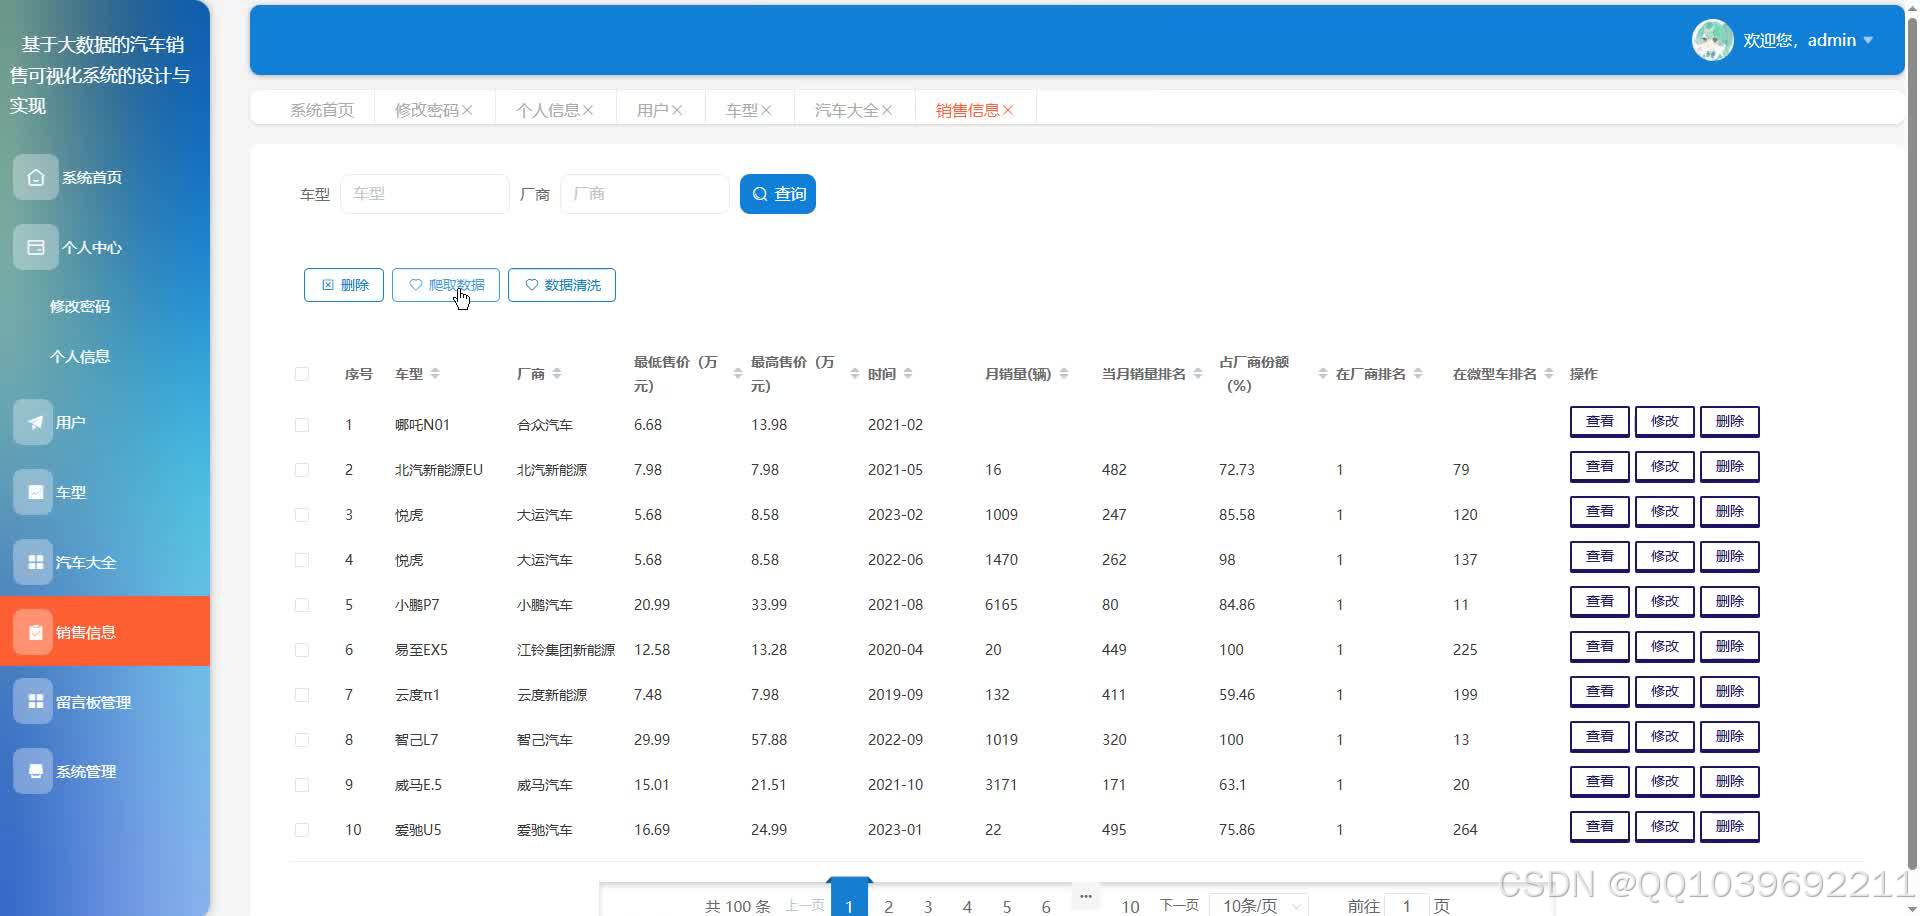The height and width of the screenshot is (916, 1920).
Task: Close the 修改密码 tab
Action: point(467,110)
